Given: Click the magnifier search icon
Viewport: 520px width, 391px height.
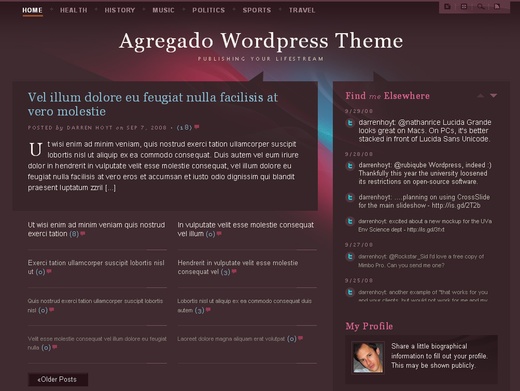Looking at the screenshot, I should (480, 6).
